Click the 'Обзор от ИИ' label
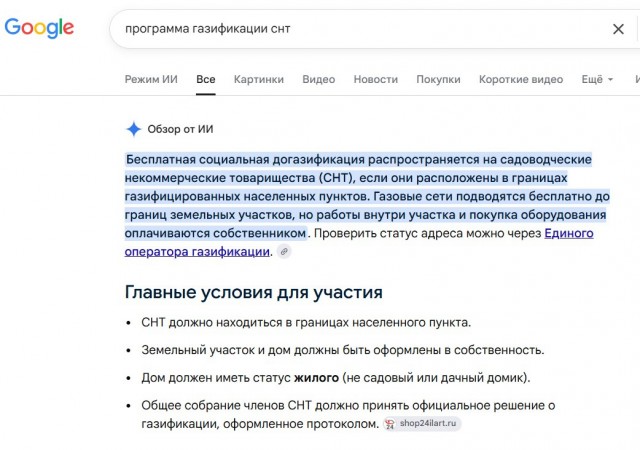The height and width of the screenshot is (450, 640). [x=180, y=129]
